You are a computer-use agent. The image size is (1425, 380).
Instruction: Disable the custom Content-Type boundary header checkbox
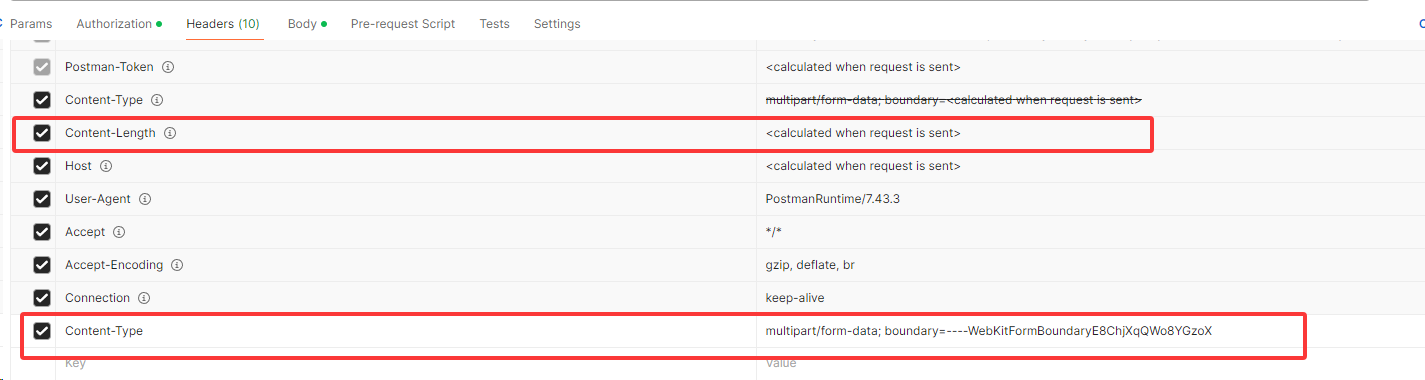pos(42,331)
